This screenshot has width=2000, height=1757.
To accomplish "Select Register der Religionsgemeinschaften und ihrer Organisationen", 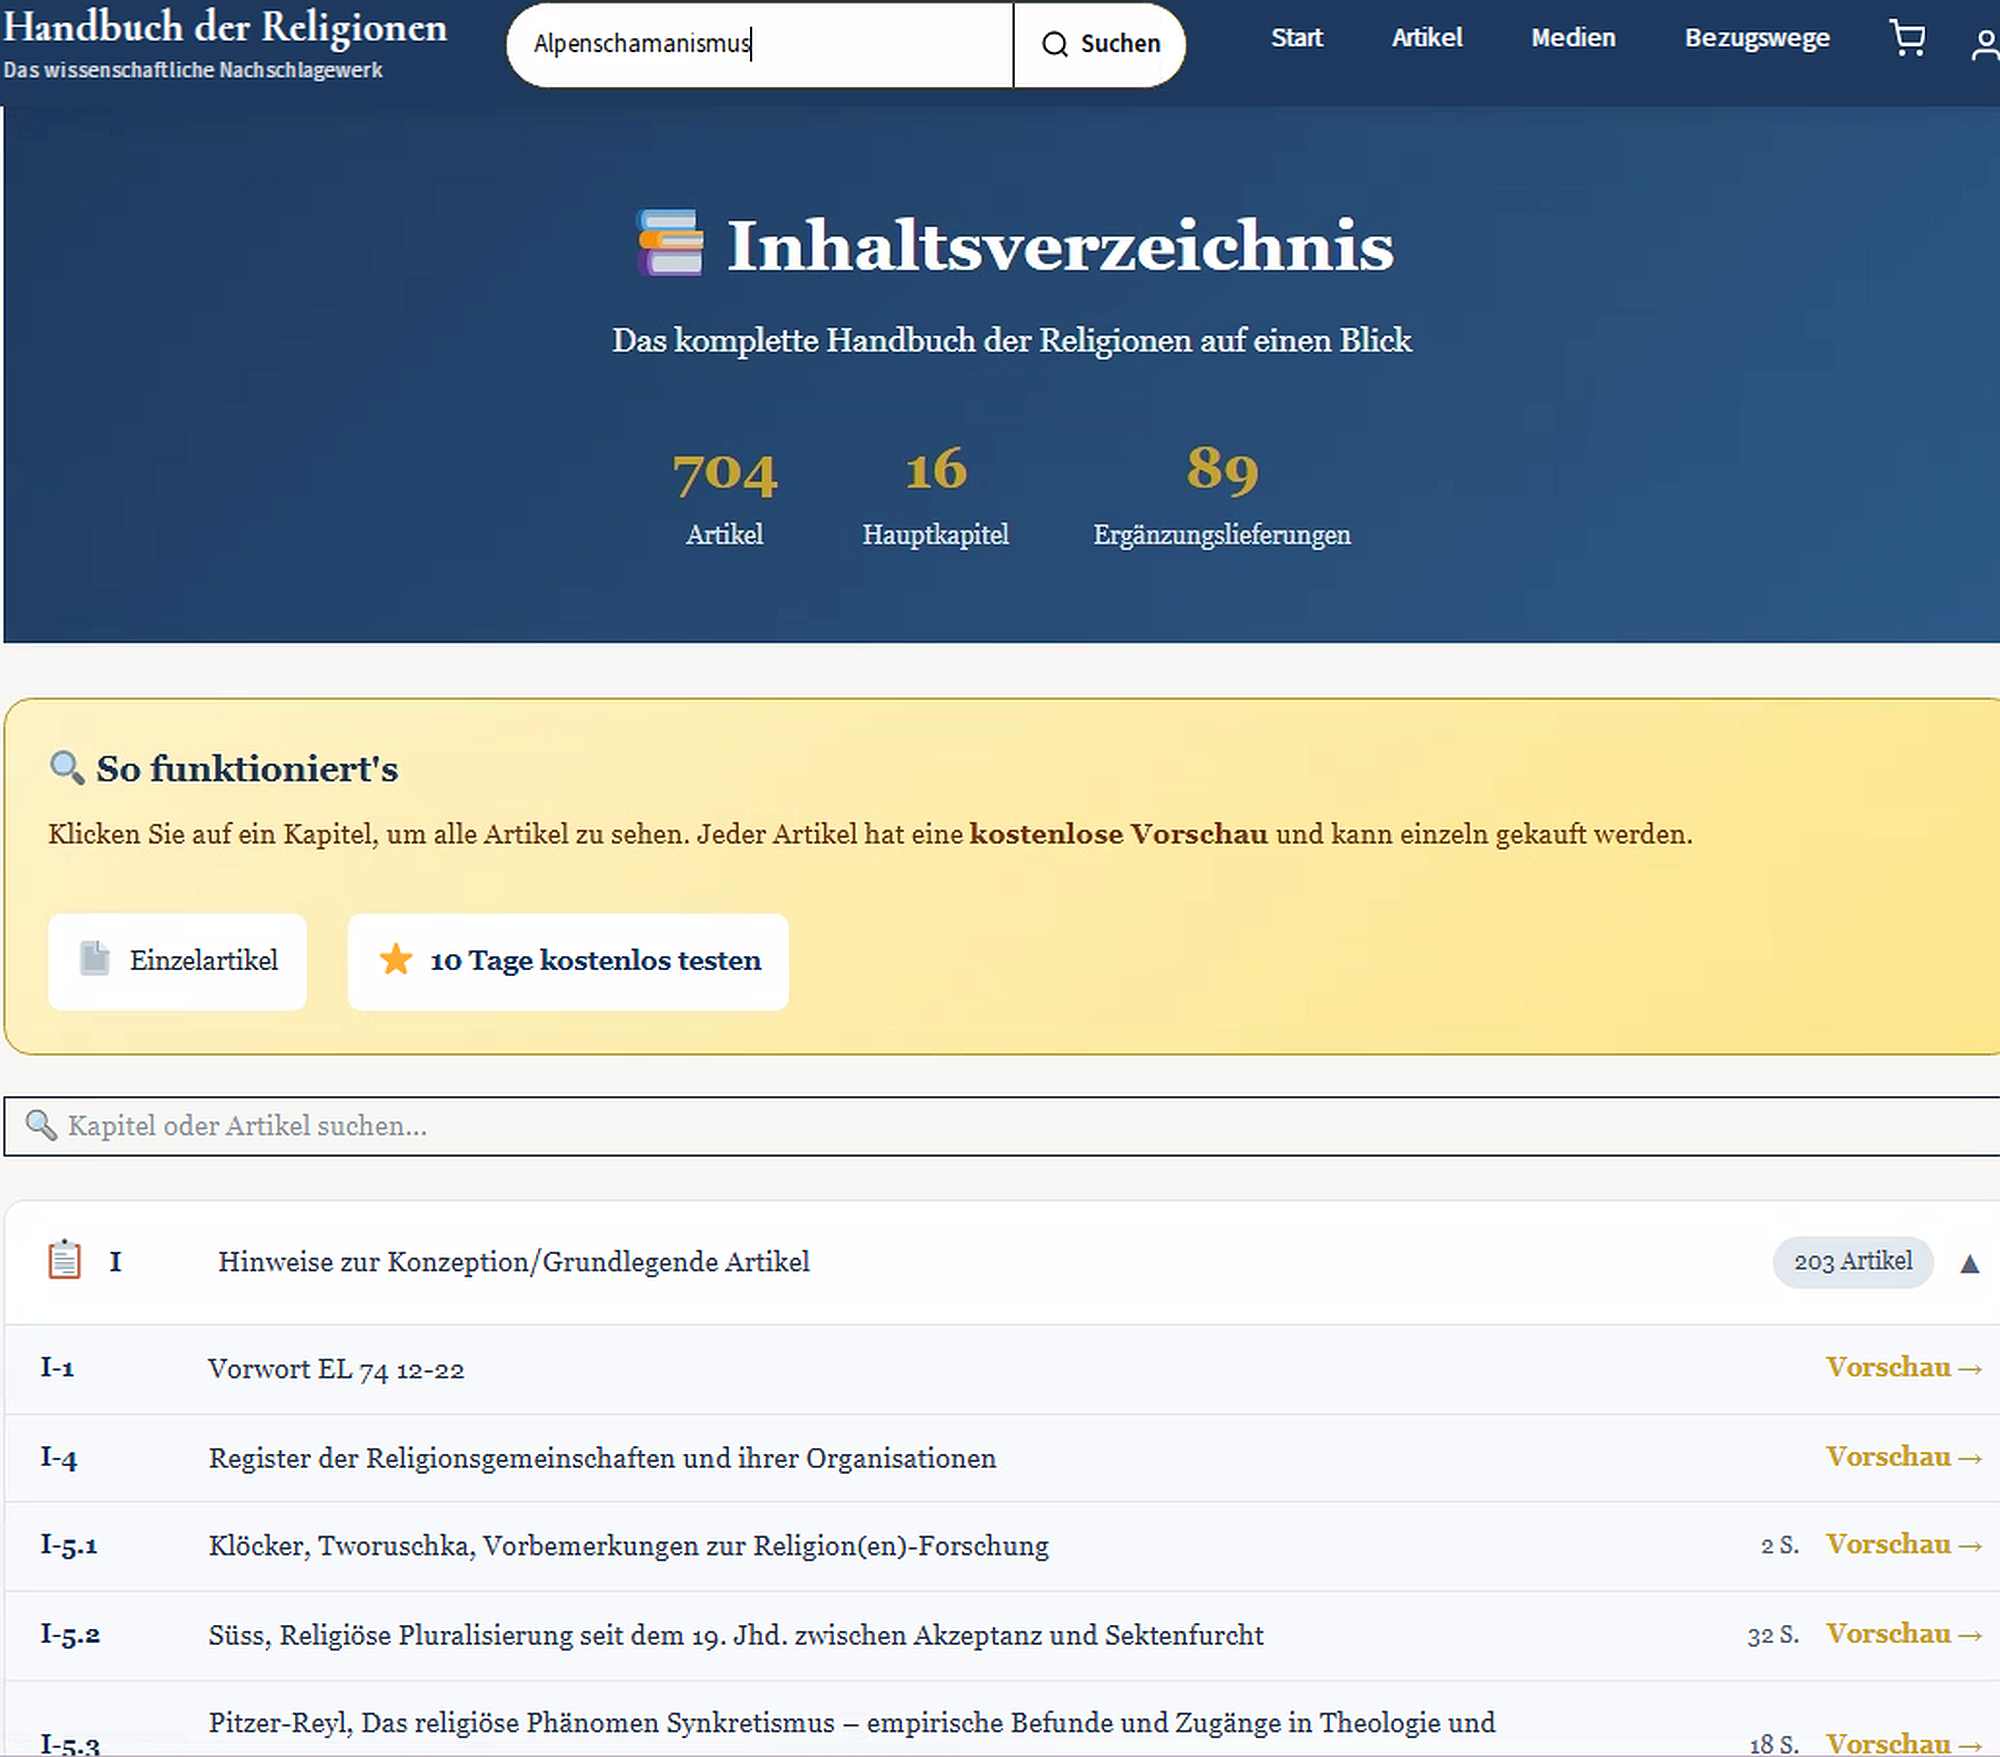I will (x=602, y=1458).
